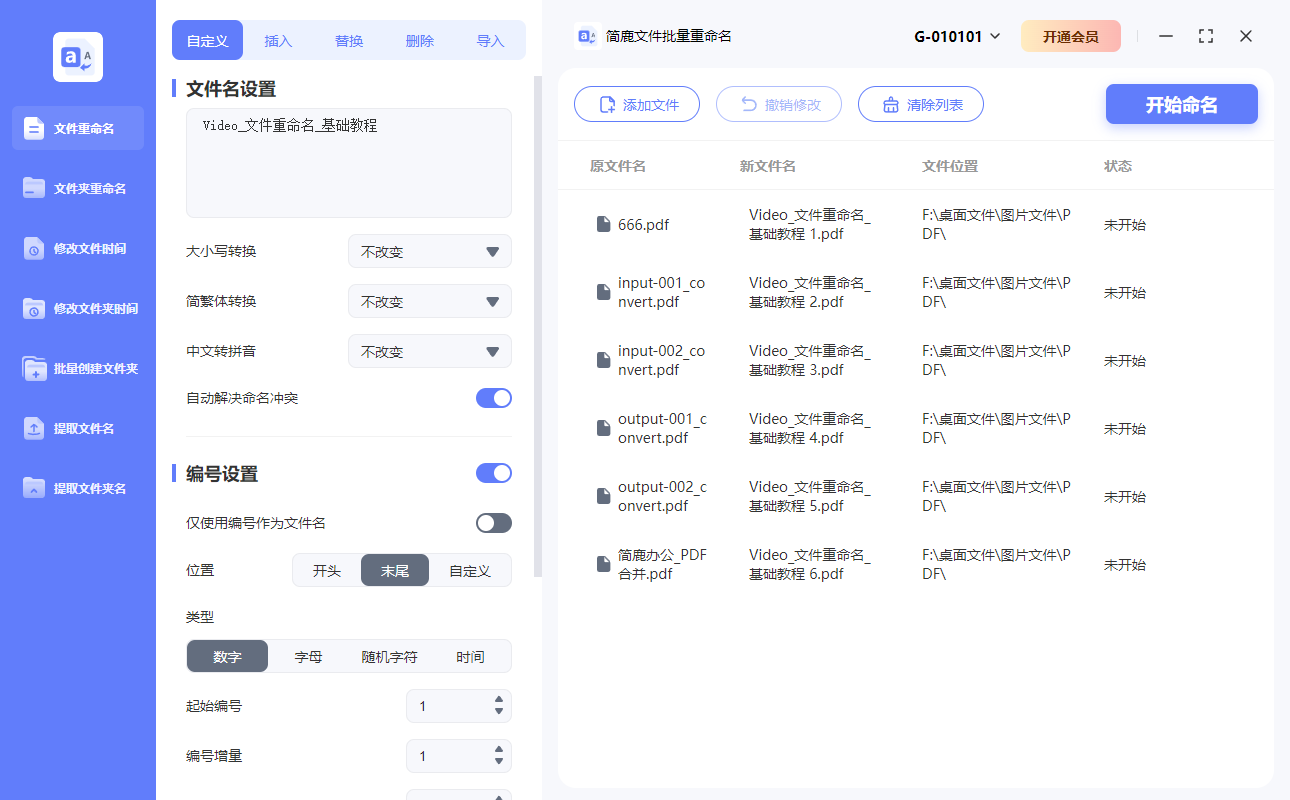The width and height of the screenshot is (1290, 800).
Task: Click the 开始命名 button
Action: point(1181,103)
